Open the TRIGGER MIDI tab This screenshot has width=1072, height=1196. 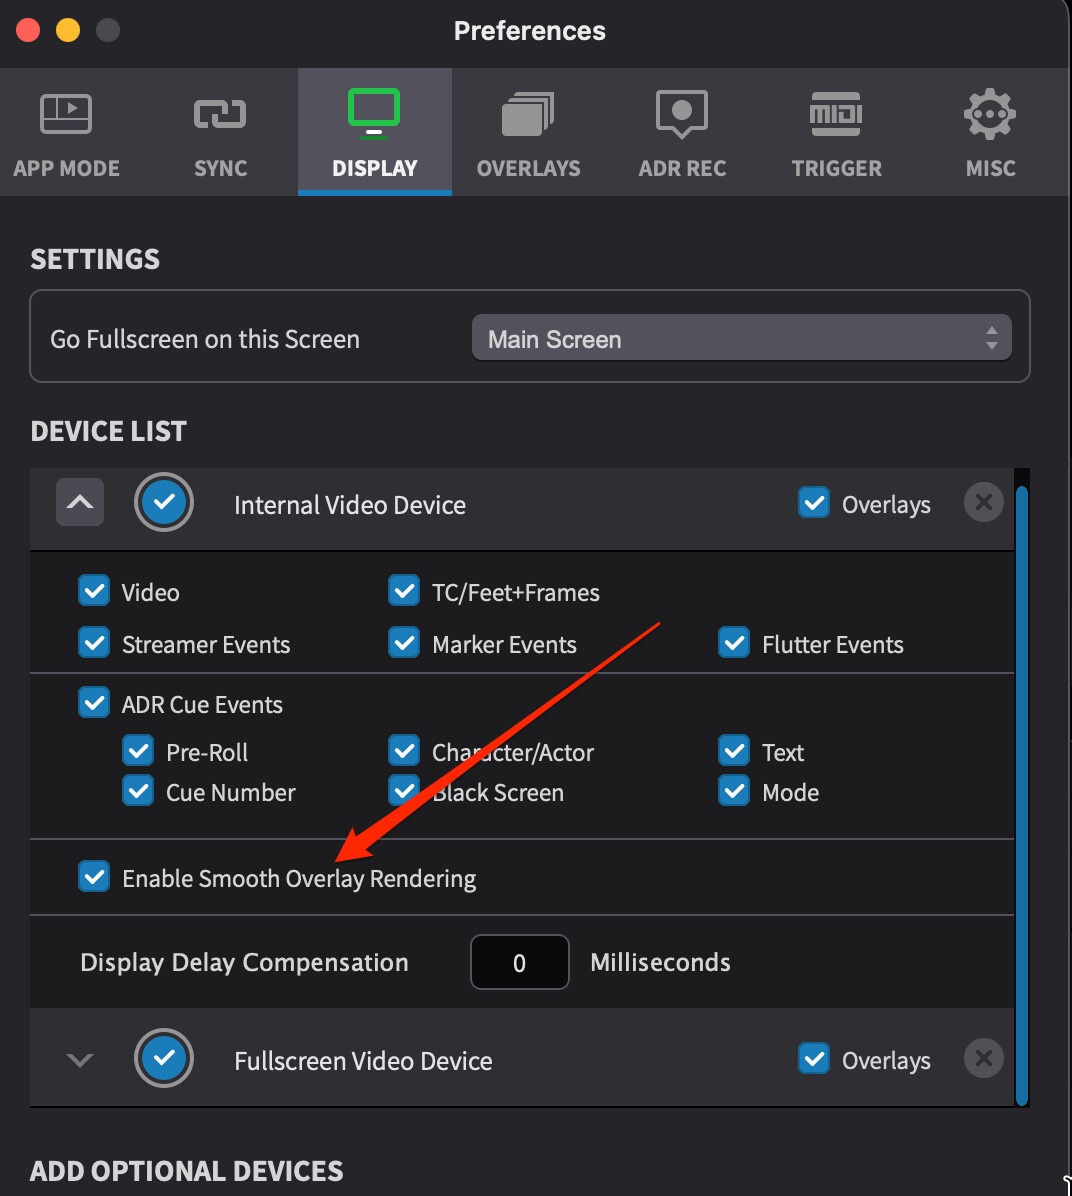[x=836, y=133]
